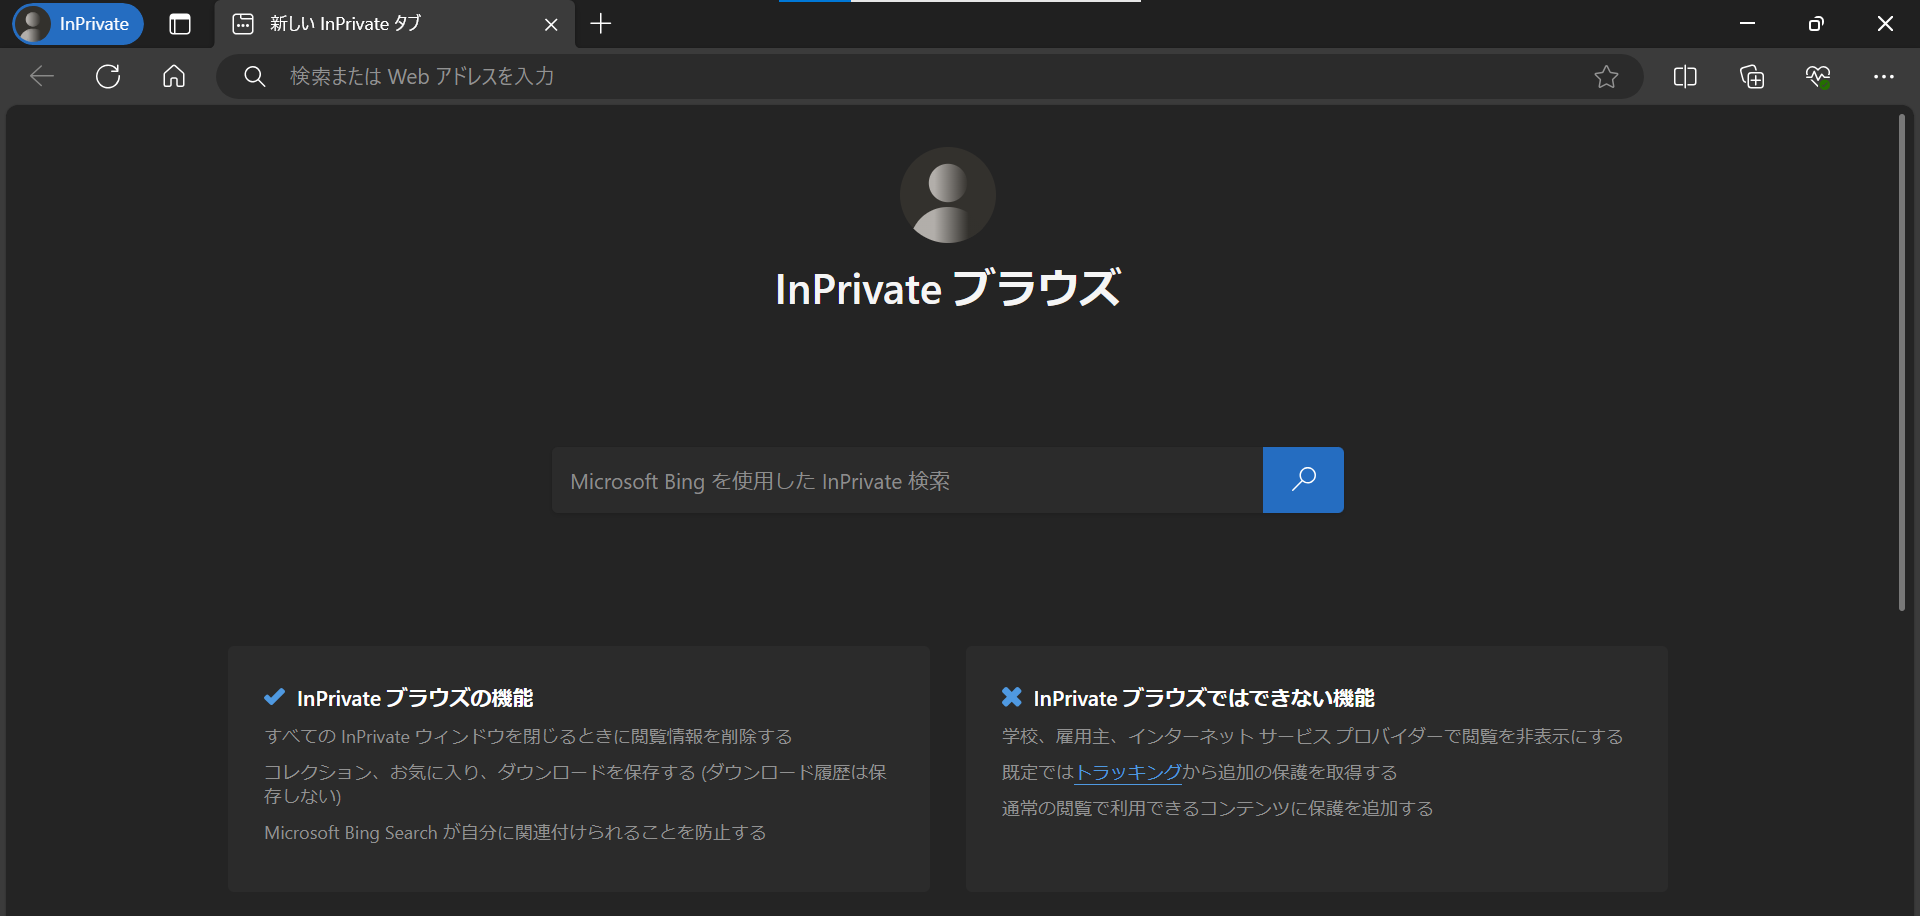Click the address bar search magnifier icon
The width and height of the screenshot is (1920, 916).
(255, 76)
